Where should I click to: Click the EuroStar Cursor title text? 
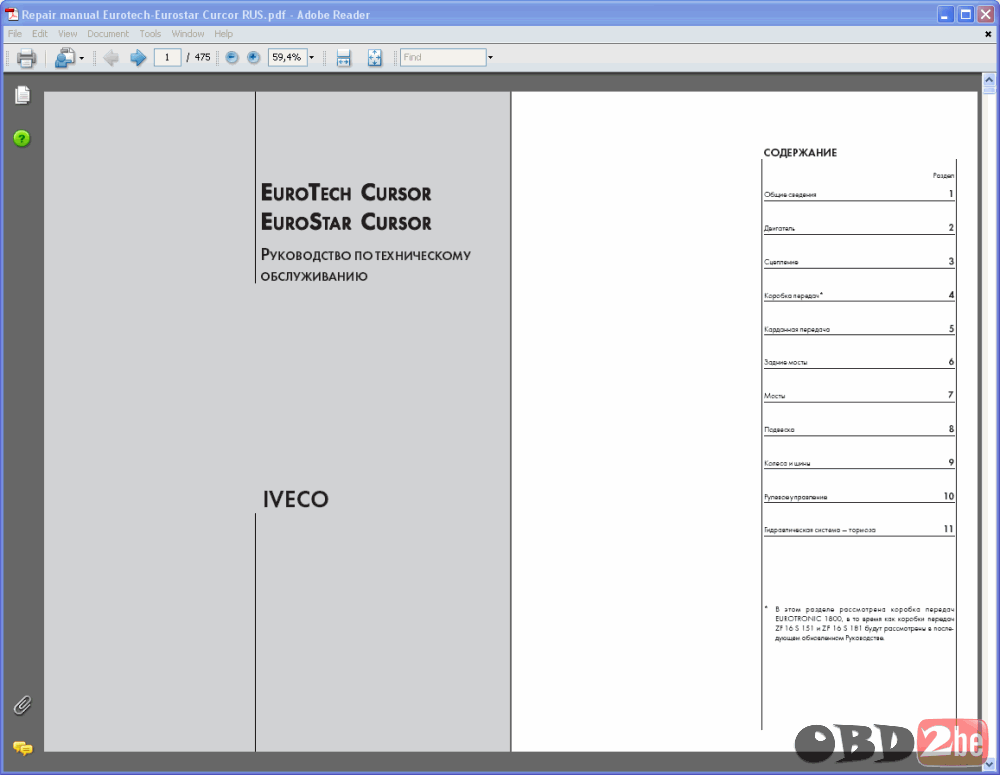(x=346, y=222)
